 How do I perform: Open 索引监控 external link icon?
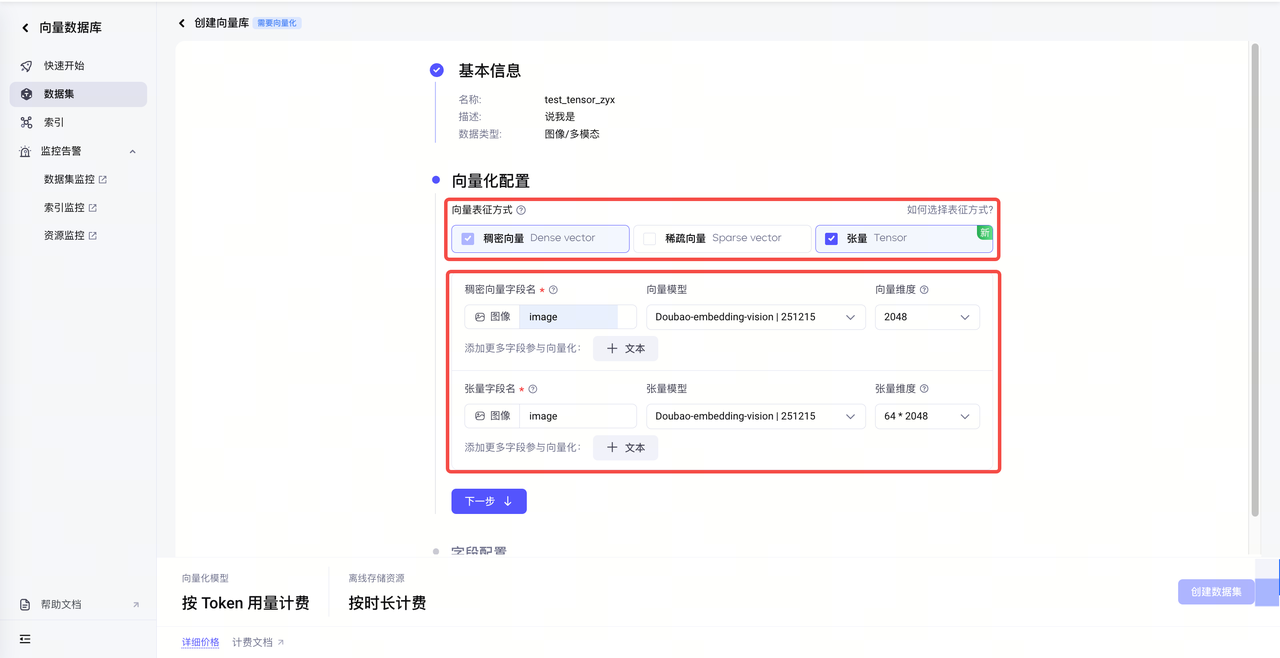click(x=93, y=208)
